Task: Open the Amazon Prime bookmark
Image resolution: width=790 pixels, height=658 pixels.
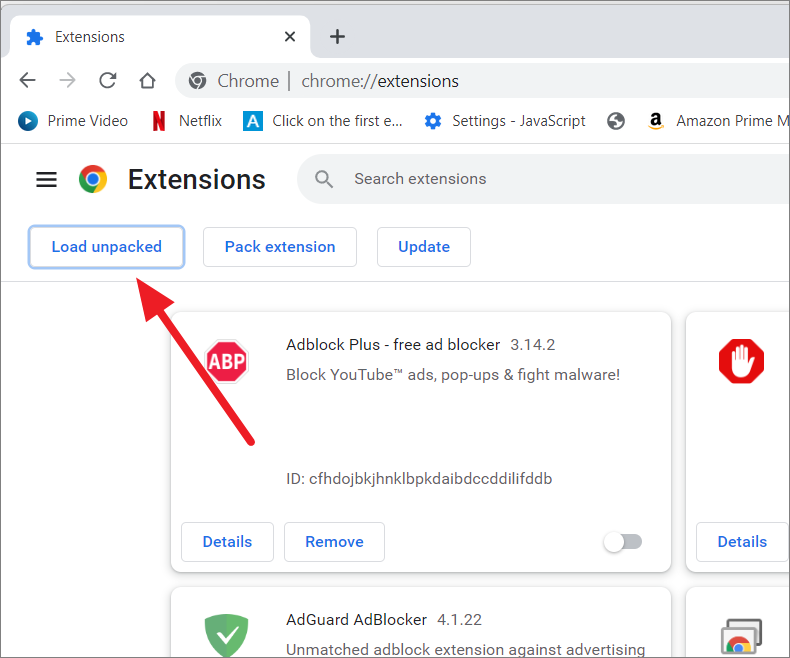Action: pos(717,121)
